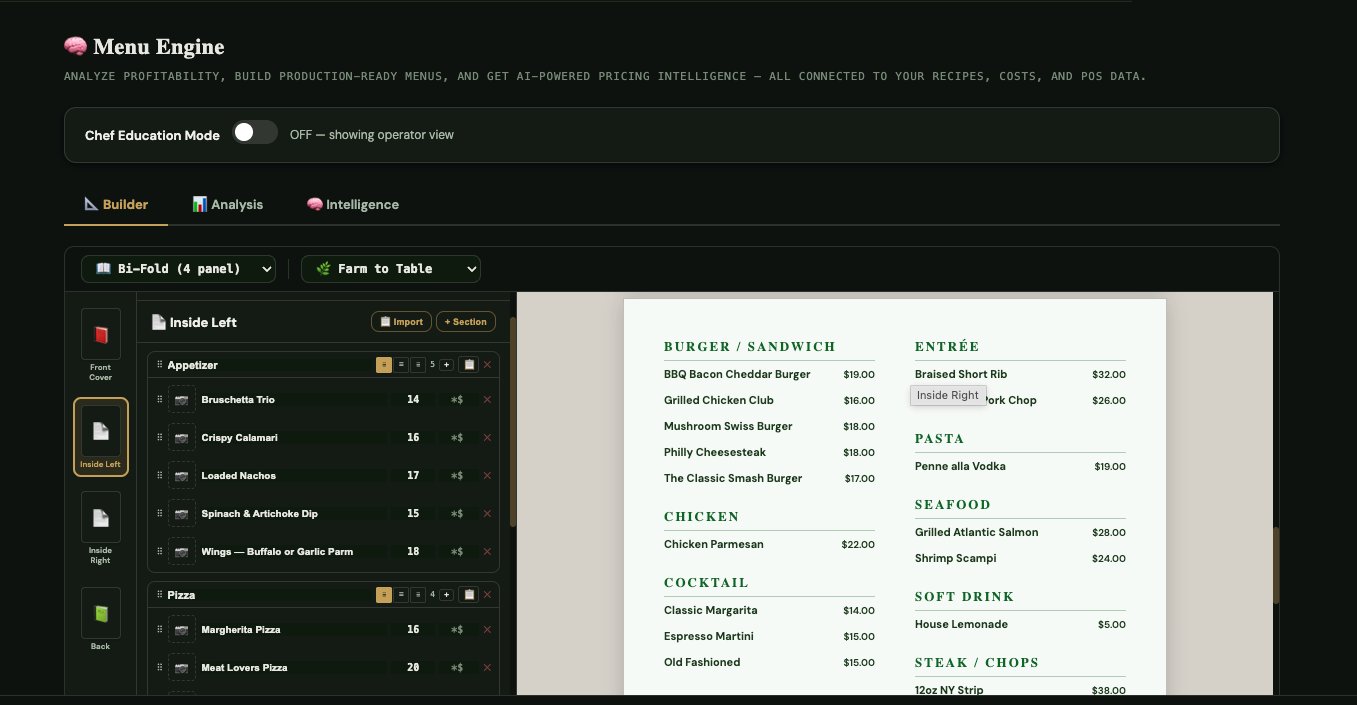Click the clipboard icon in the Appetizer header
Image resolution: width=1357 pixels, height=705 pixels.
(x=468, y=365)
